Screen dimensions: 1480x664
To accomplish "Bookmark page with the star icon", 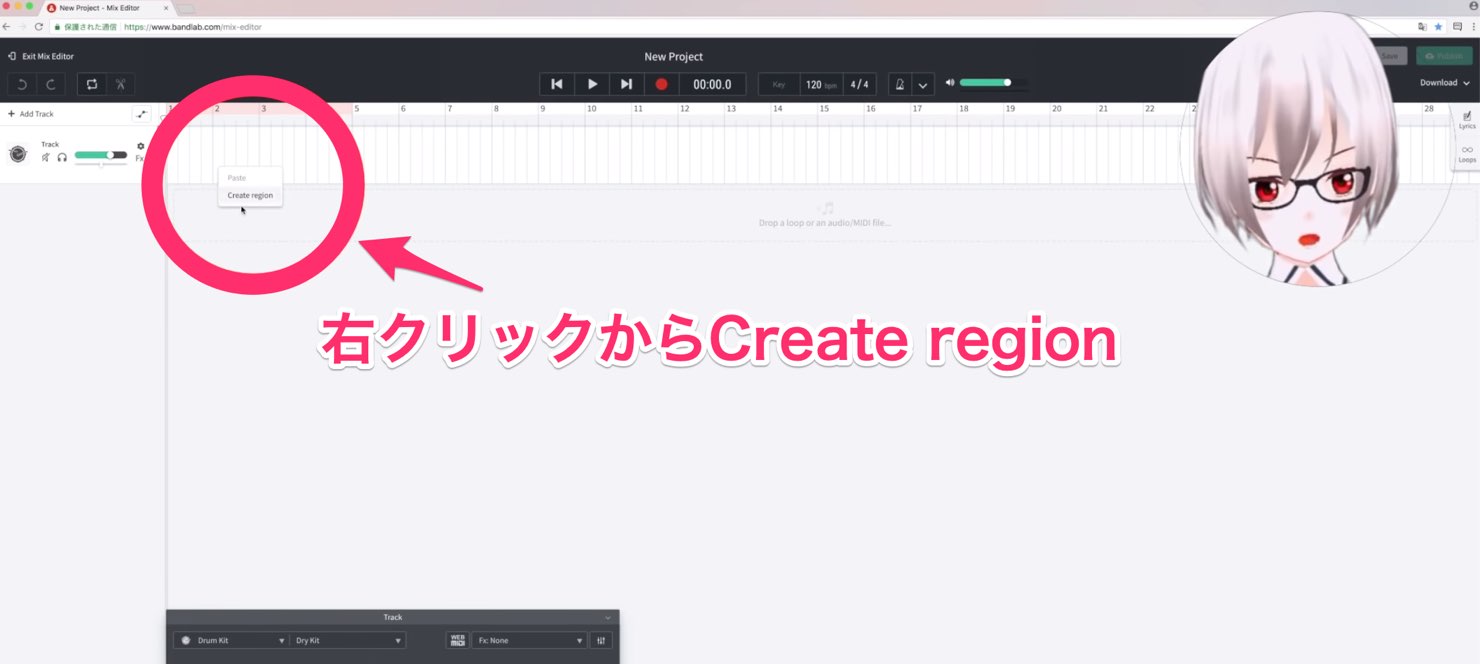I will tap(1439, 27).
